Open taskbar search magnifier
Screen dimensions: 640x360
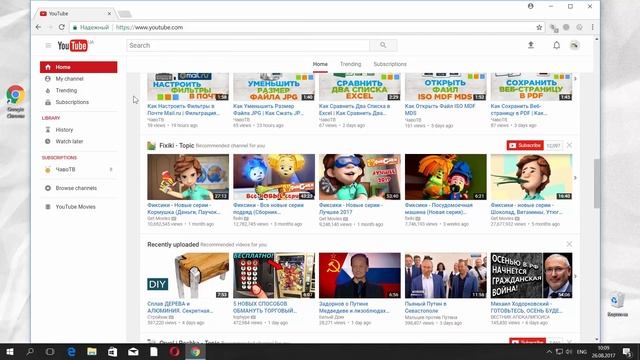[x=30, y=351]
